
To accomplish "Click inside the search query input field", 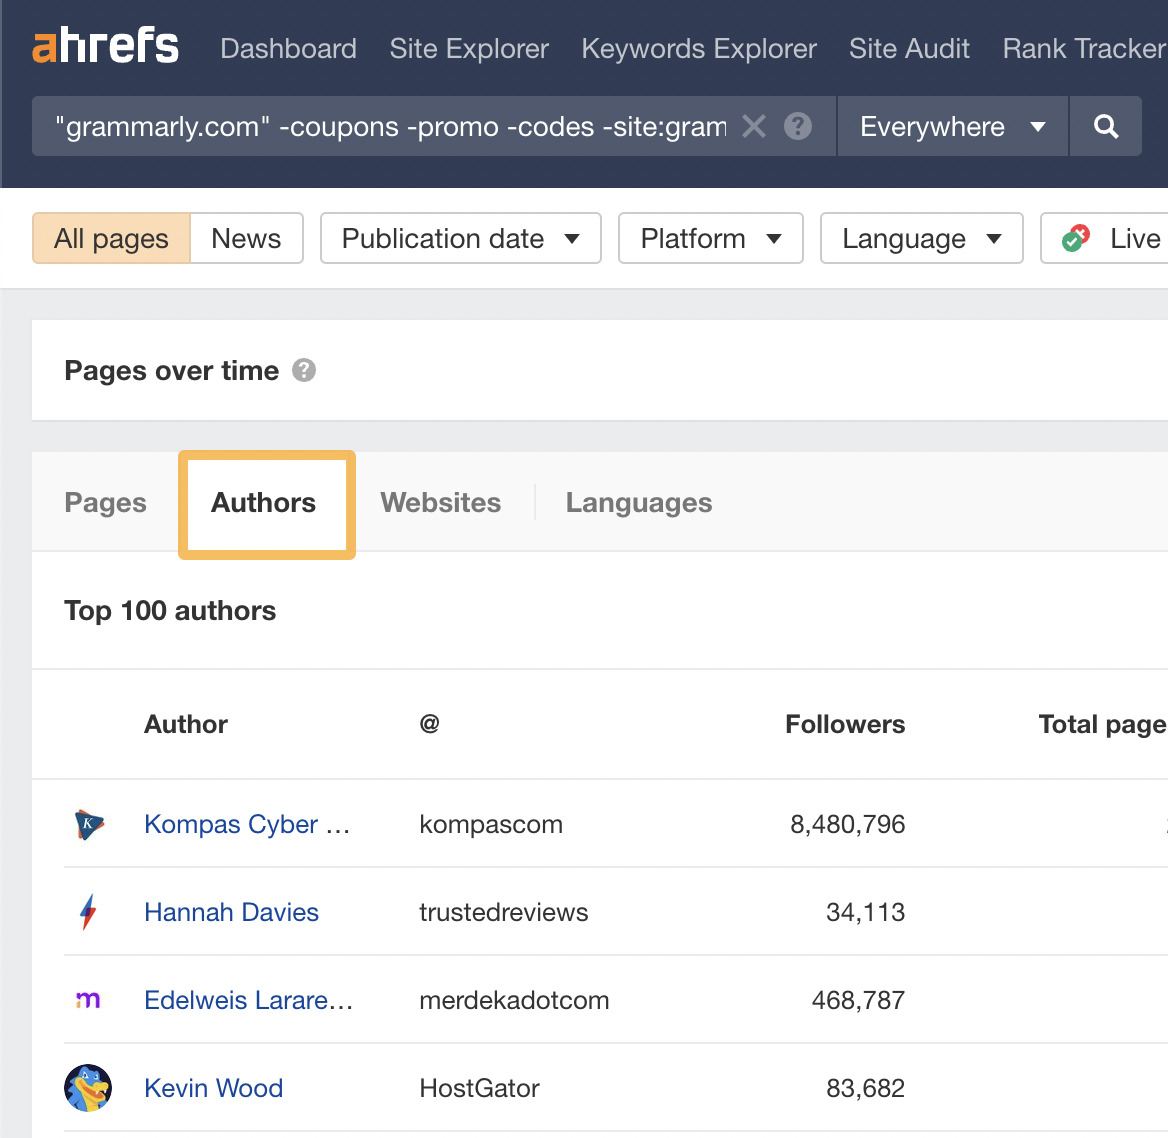I will (x=400, y=126).
